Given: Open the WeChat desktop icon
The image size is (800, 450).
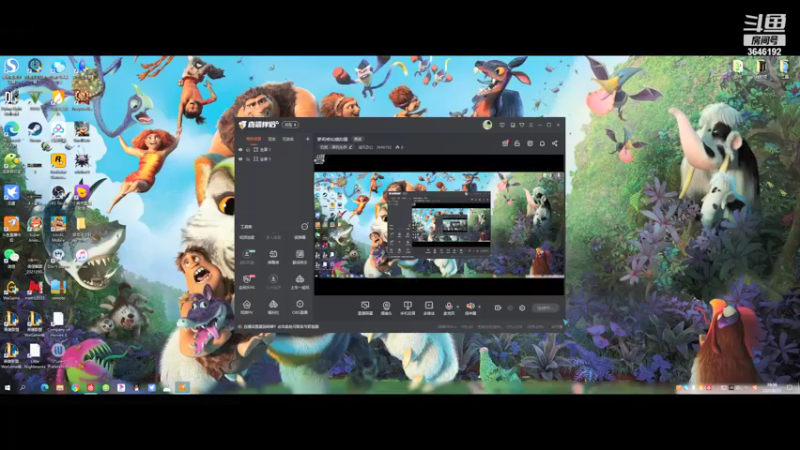Looking at the screenshot, I should click(x=11, y=258).
